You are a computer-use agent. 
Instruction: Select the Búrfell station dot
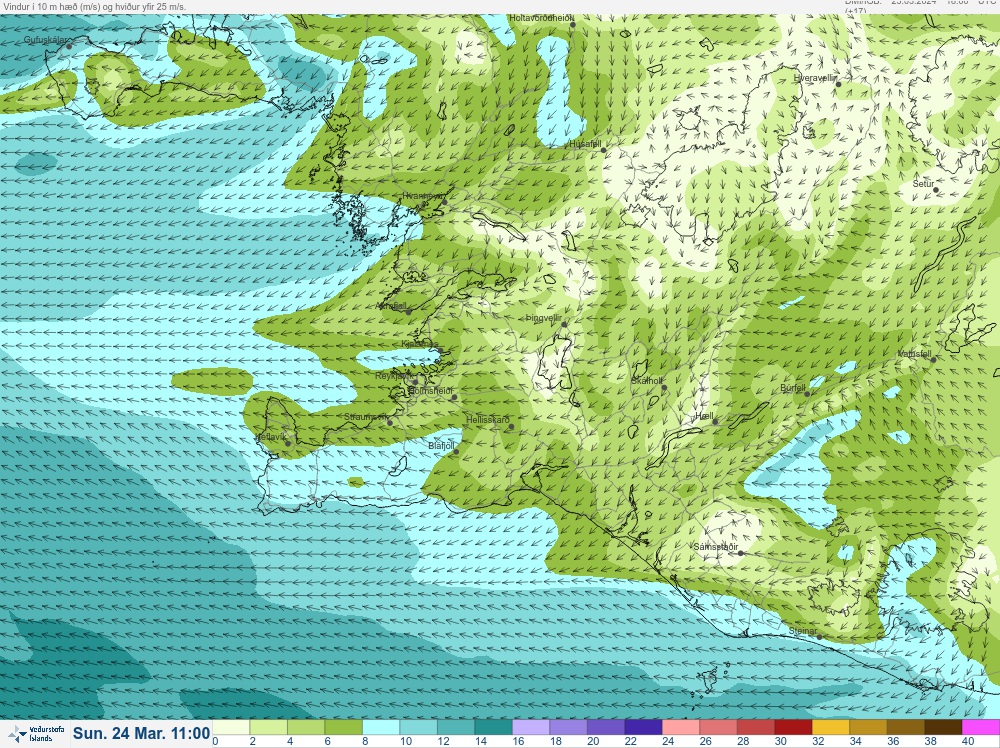click(807, 394)
